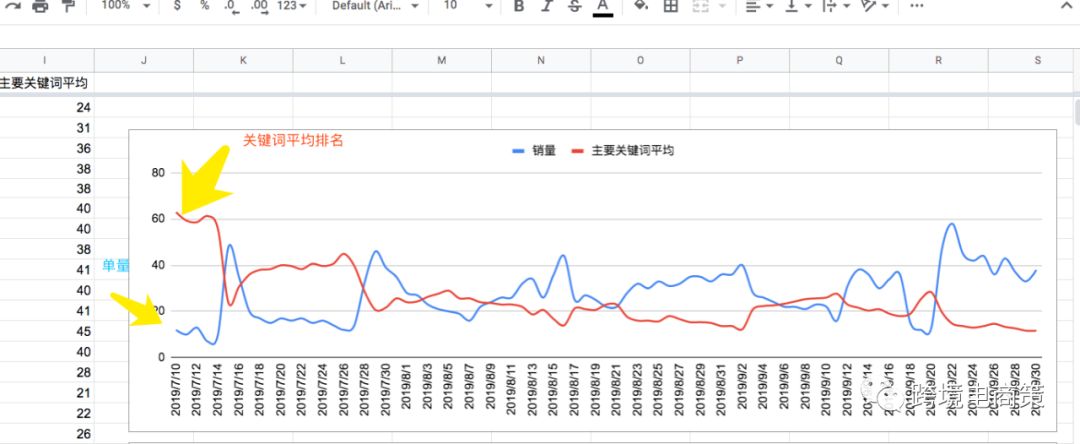Click the cell with value 36
This screenshot has height=444, width=1080.
coord(47,149)
